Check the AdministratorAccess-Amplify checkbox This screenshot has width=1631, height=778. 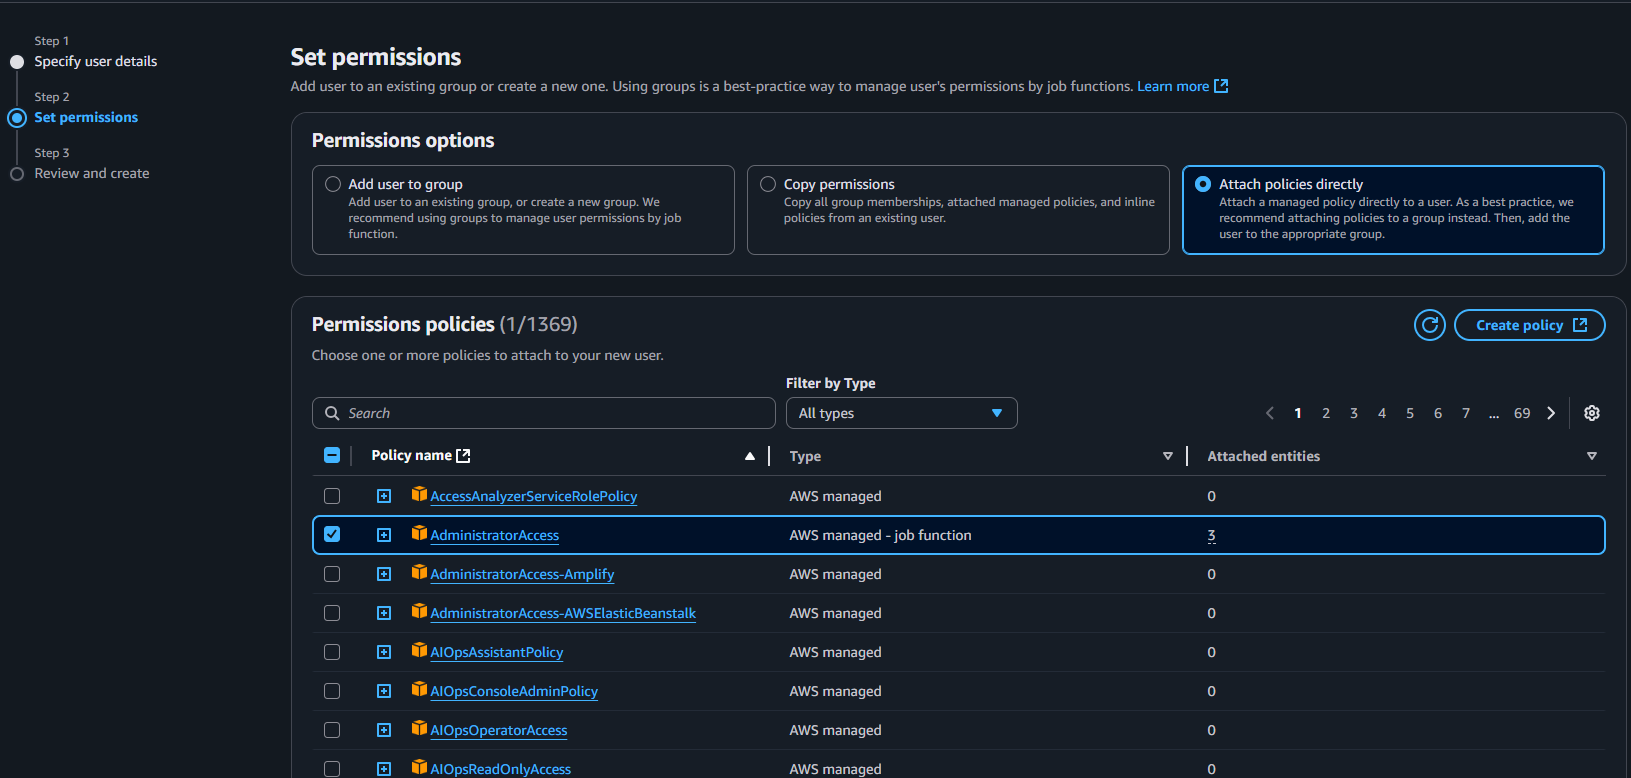coord(332,574)
